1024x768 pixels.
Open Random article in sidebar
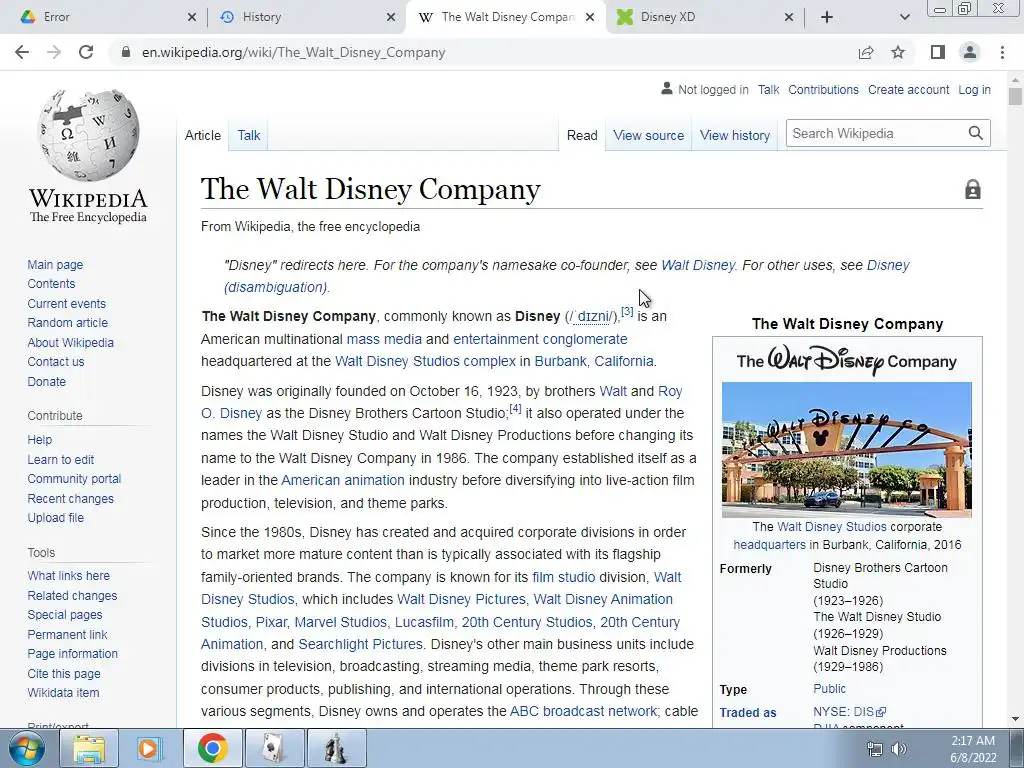(x=67, y=323)
